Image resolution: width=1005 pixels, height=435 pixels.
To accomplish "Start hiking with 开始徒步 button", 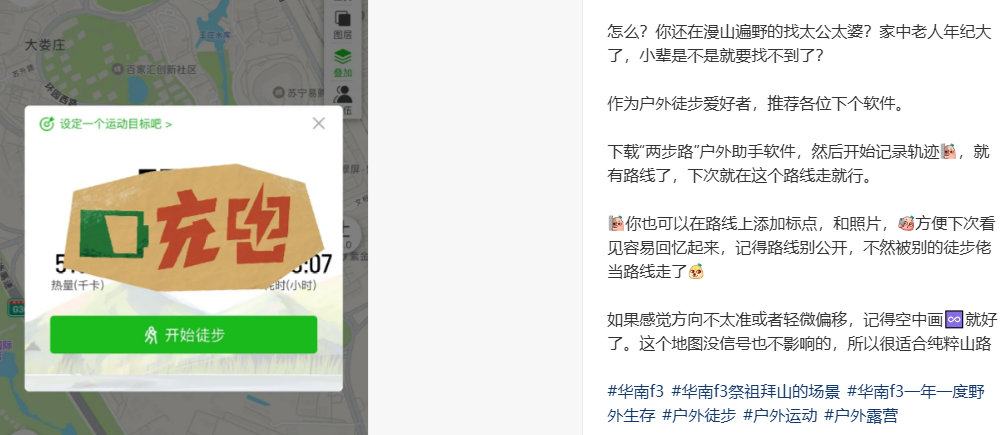I will 183,334.
